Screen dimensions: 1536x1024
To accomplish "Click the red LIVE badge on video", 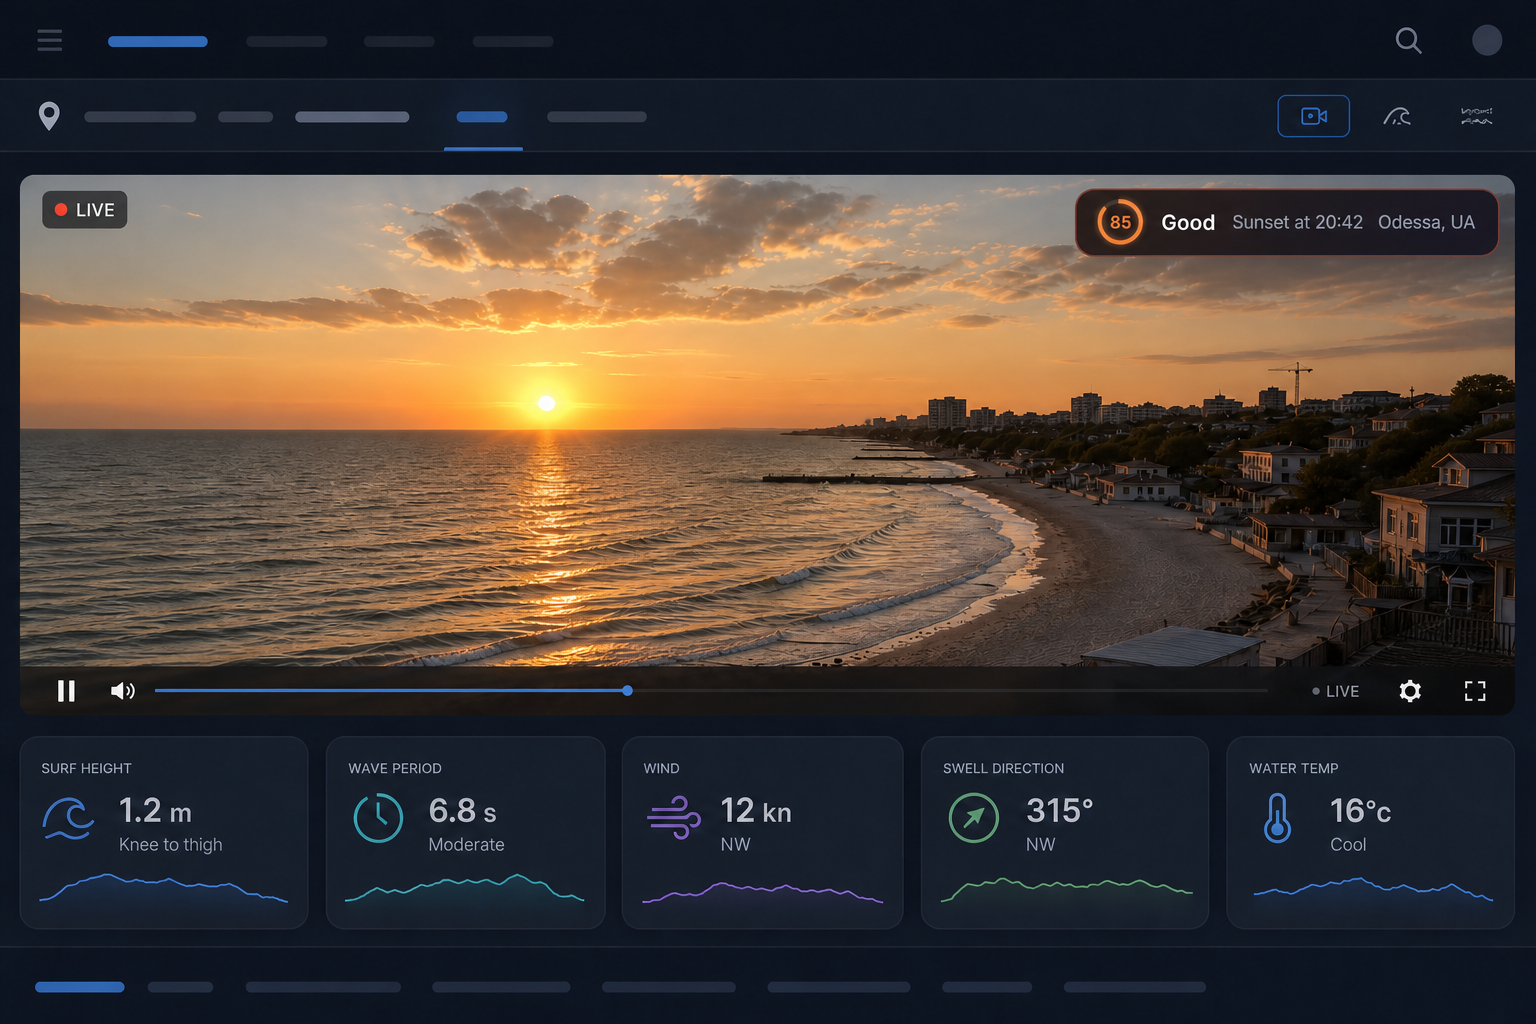I will click(x=85, y=210).
